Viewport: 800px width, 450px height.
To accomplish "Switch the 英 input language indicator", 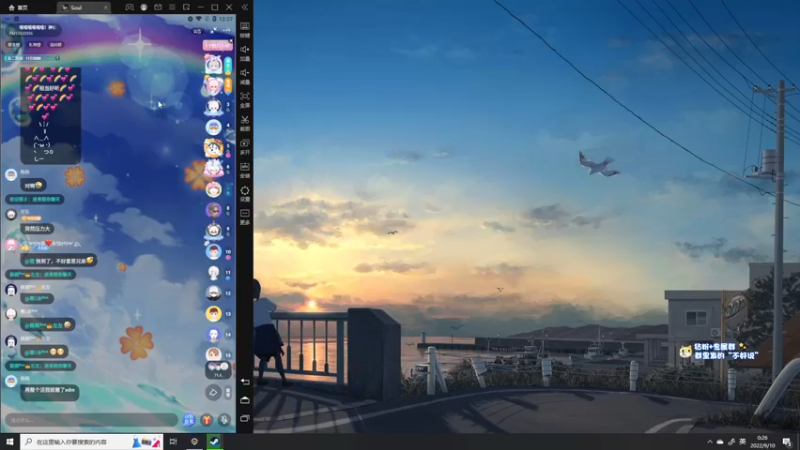I will coord(742,442).
